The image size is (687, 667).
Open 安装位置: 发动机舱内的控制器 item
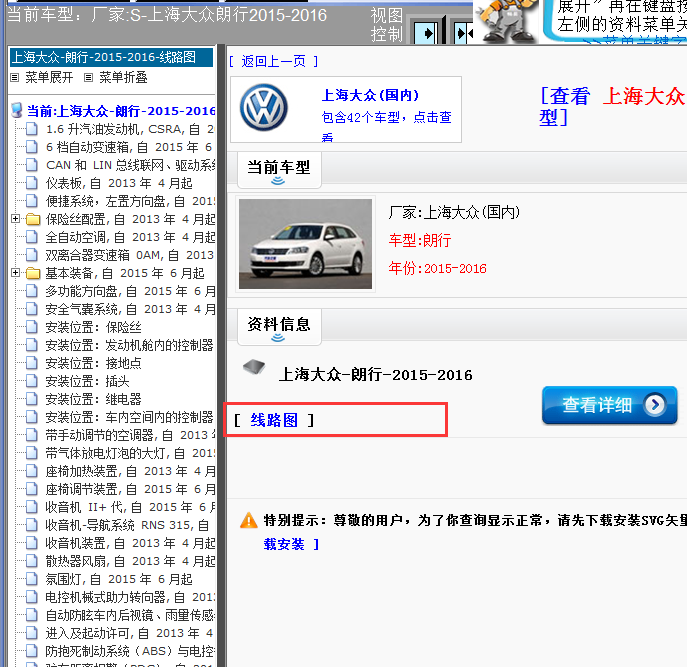point(129,345)
